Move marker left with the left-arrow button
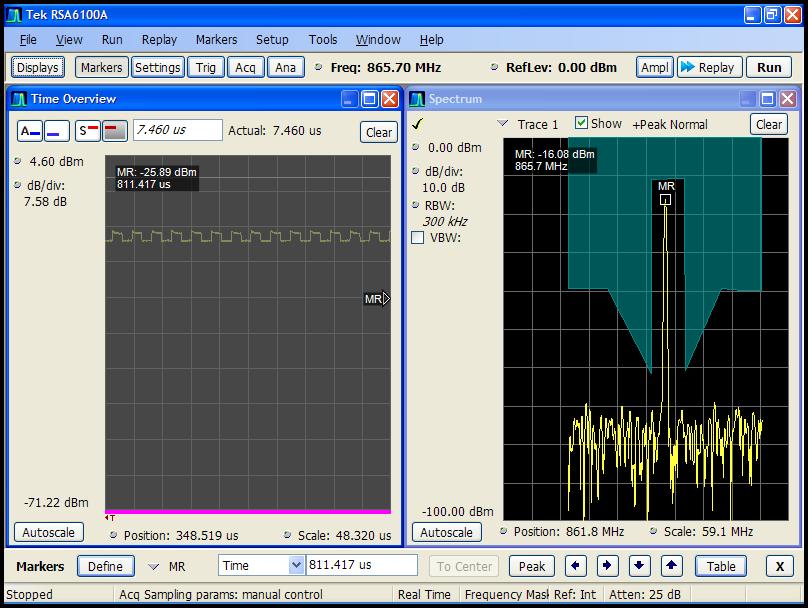The height and width of the screenshot is (608, 808). (575, 566)
